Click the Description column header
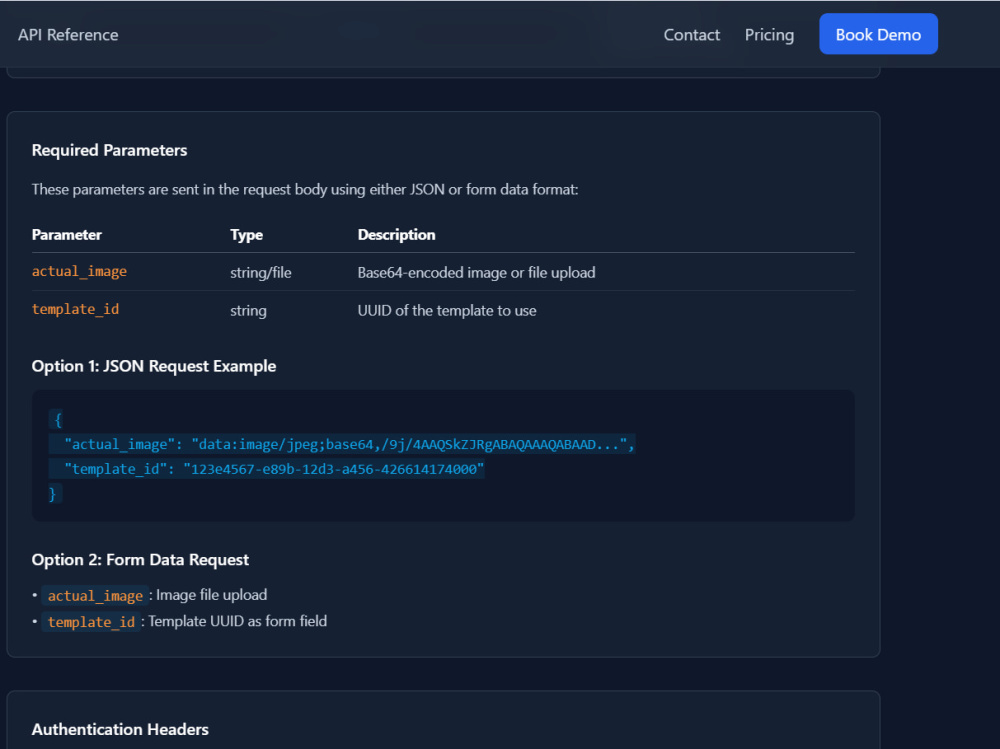Screen dimensions: 1000x749 point(396,235)
